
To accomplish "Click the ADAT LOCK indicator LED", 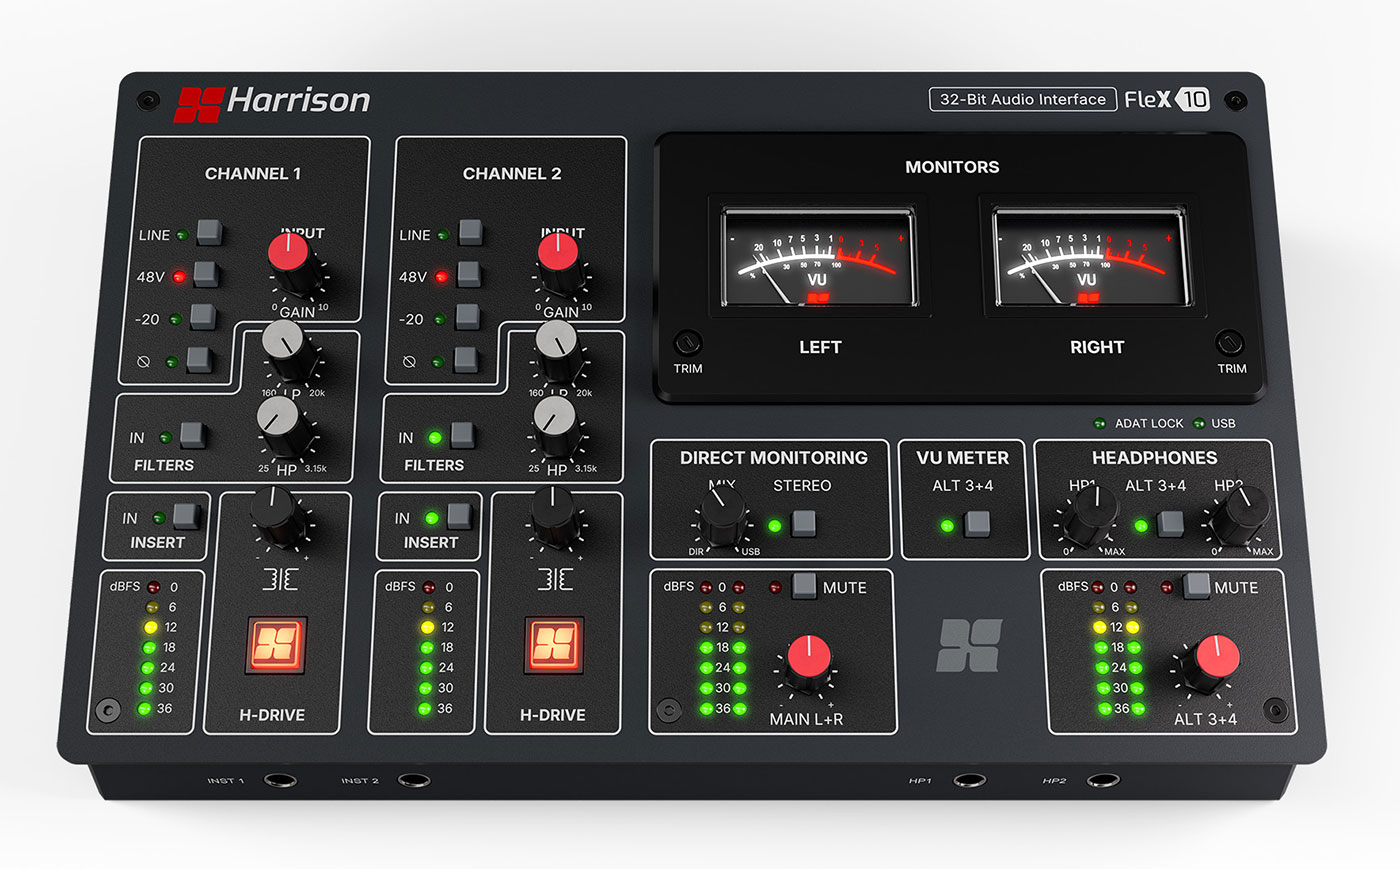I will [x=1100, y=423].
